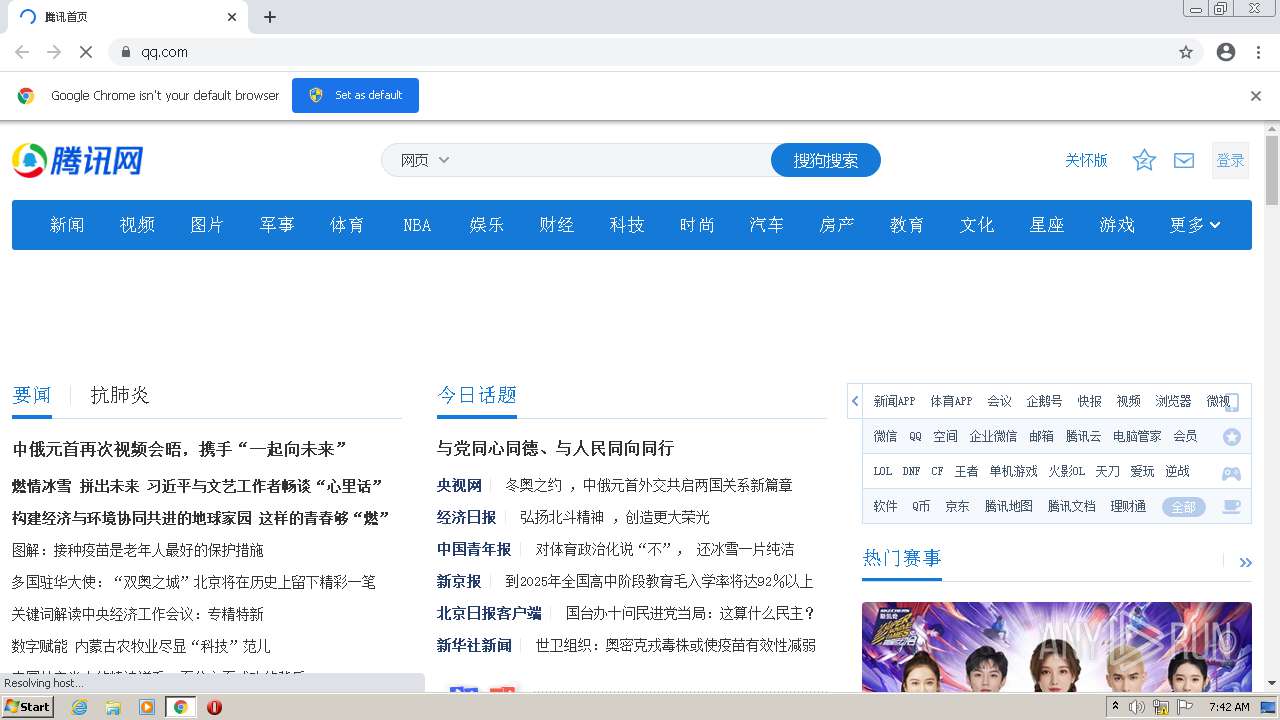Show more 热门赛事 with double arrow

click(x=1245, y=563)
